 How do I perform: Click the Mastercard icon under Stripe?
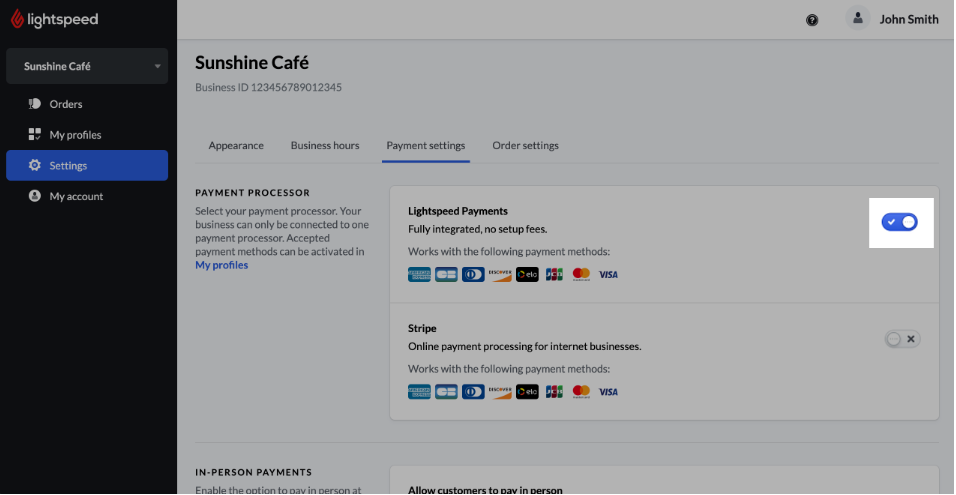[581, 392]
